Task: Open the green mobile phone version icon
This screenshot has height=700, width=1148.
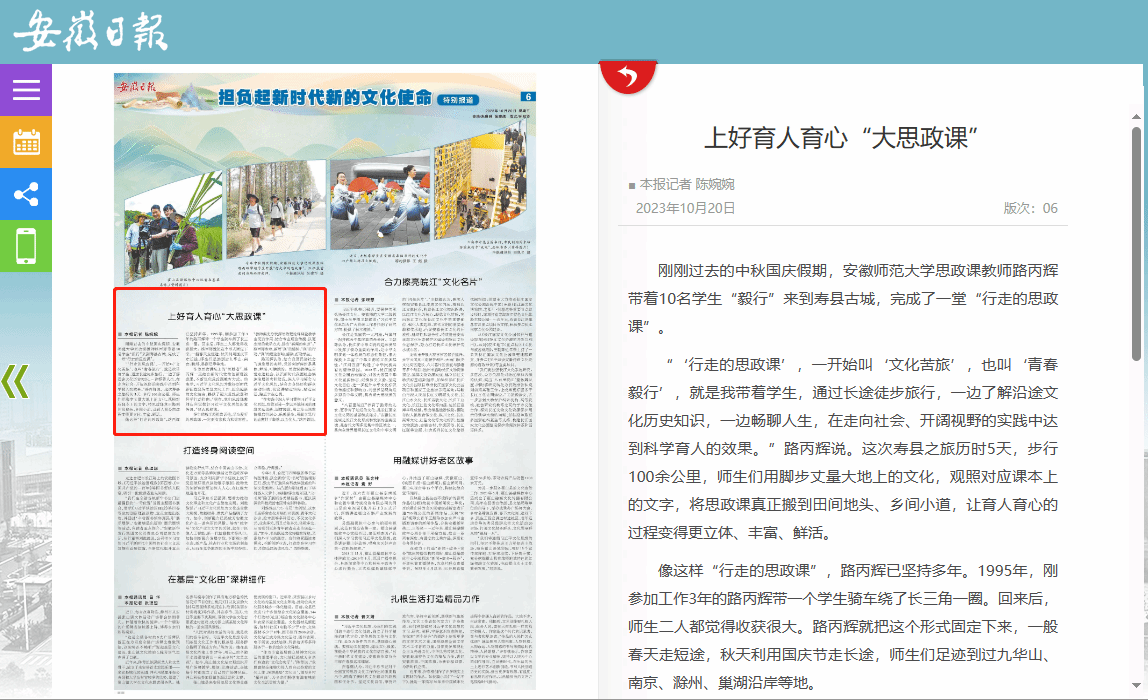Action: click(x=26, y=246)
